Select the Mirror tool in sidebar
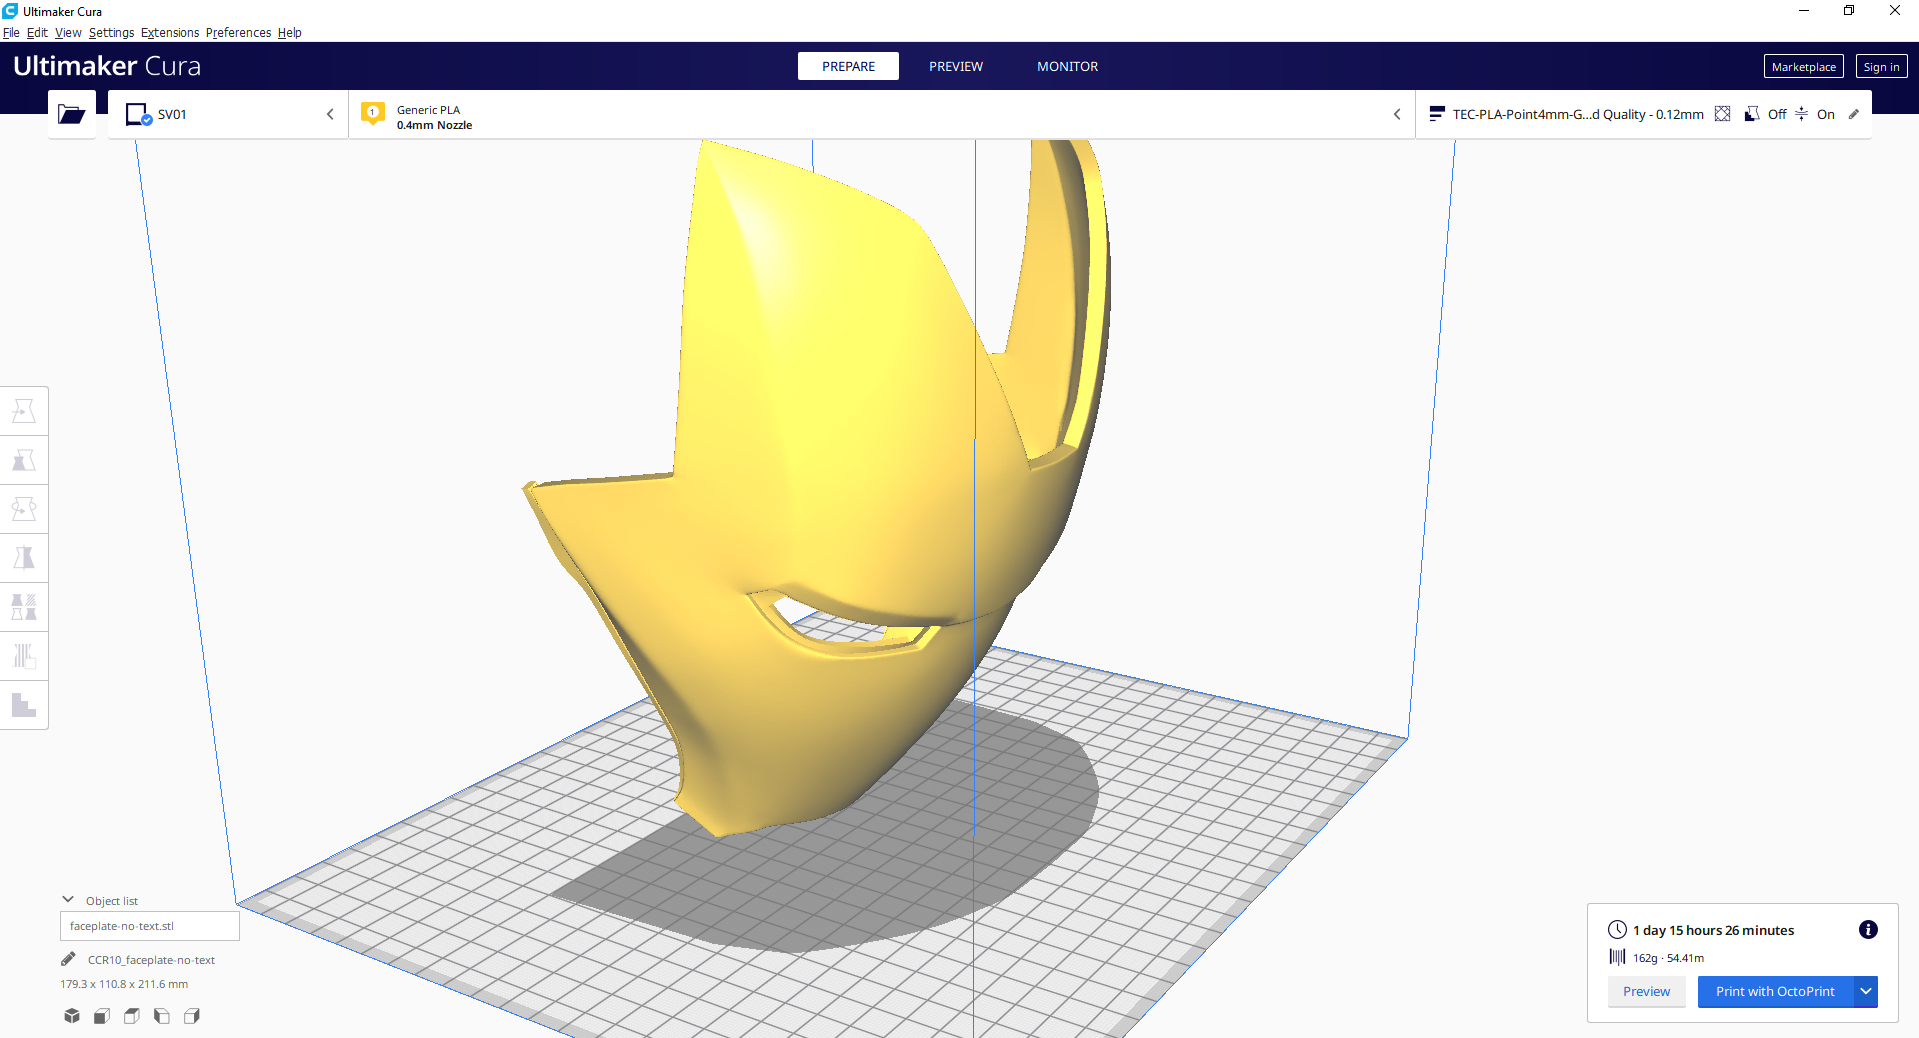 [x=24, y=558]
